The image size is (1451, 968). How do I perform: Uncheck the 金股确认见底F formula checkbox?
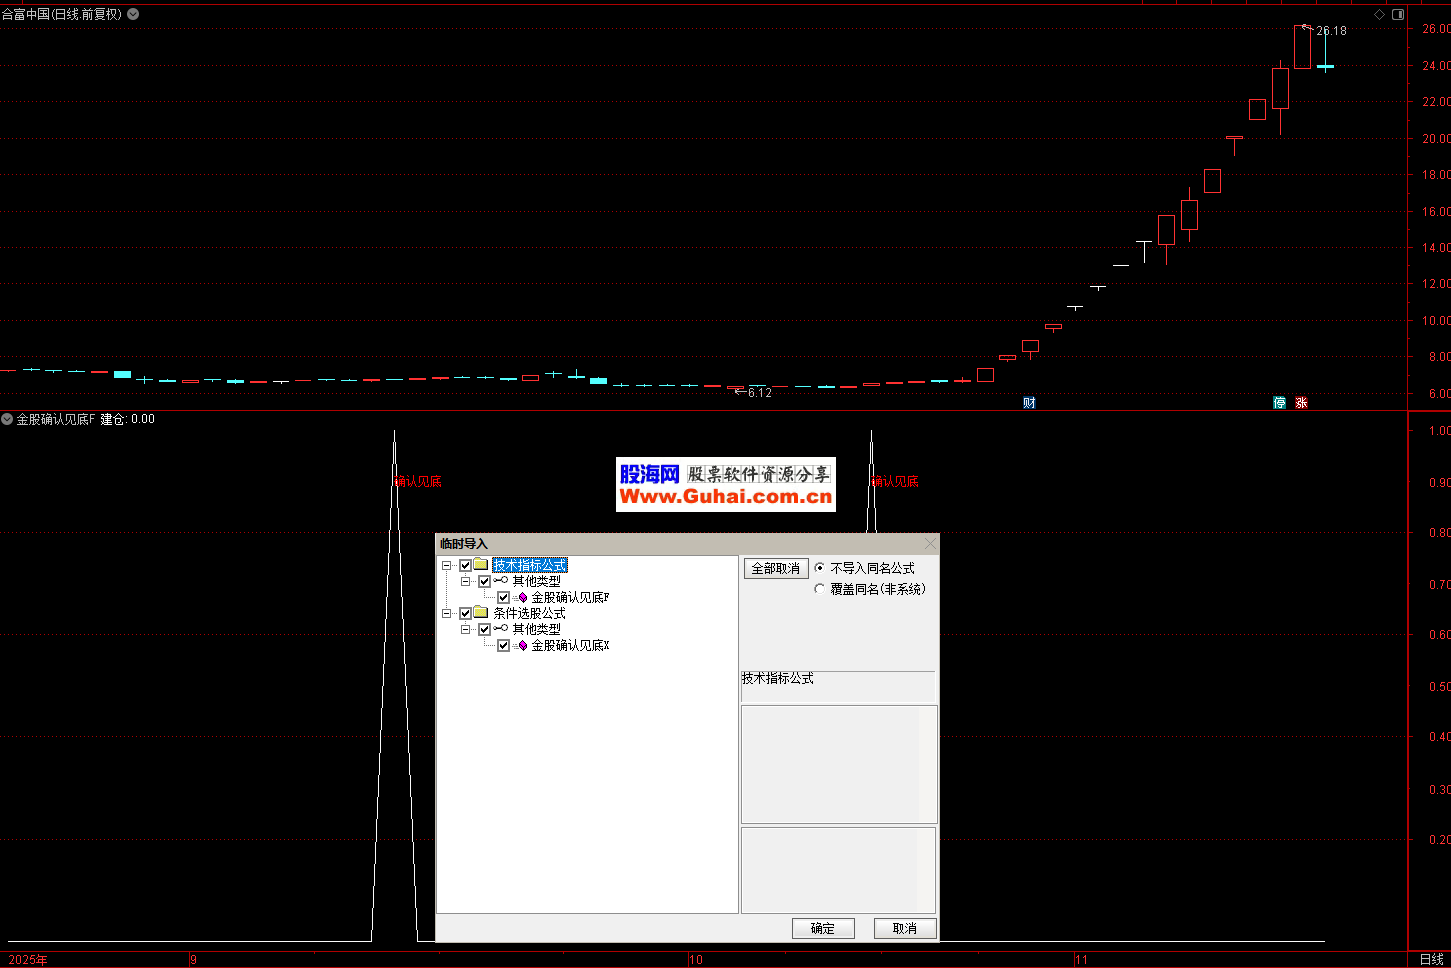(x=503, y=597)
